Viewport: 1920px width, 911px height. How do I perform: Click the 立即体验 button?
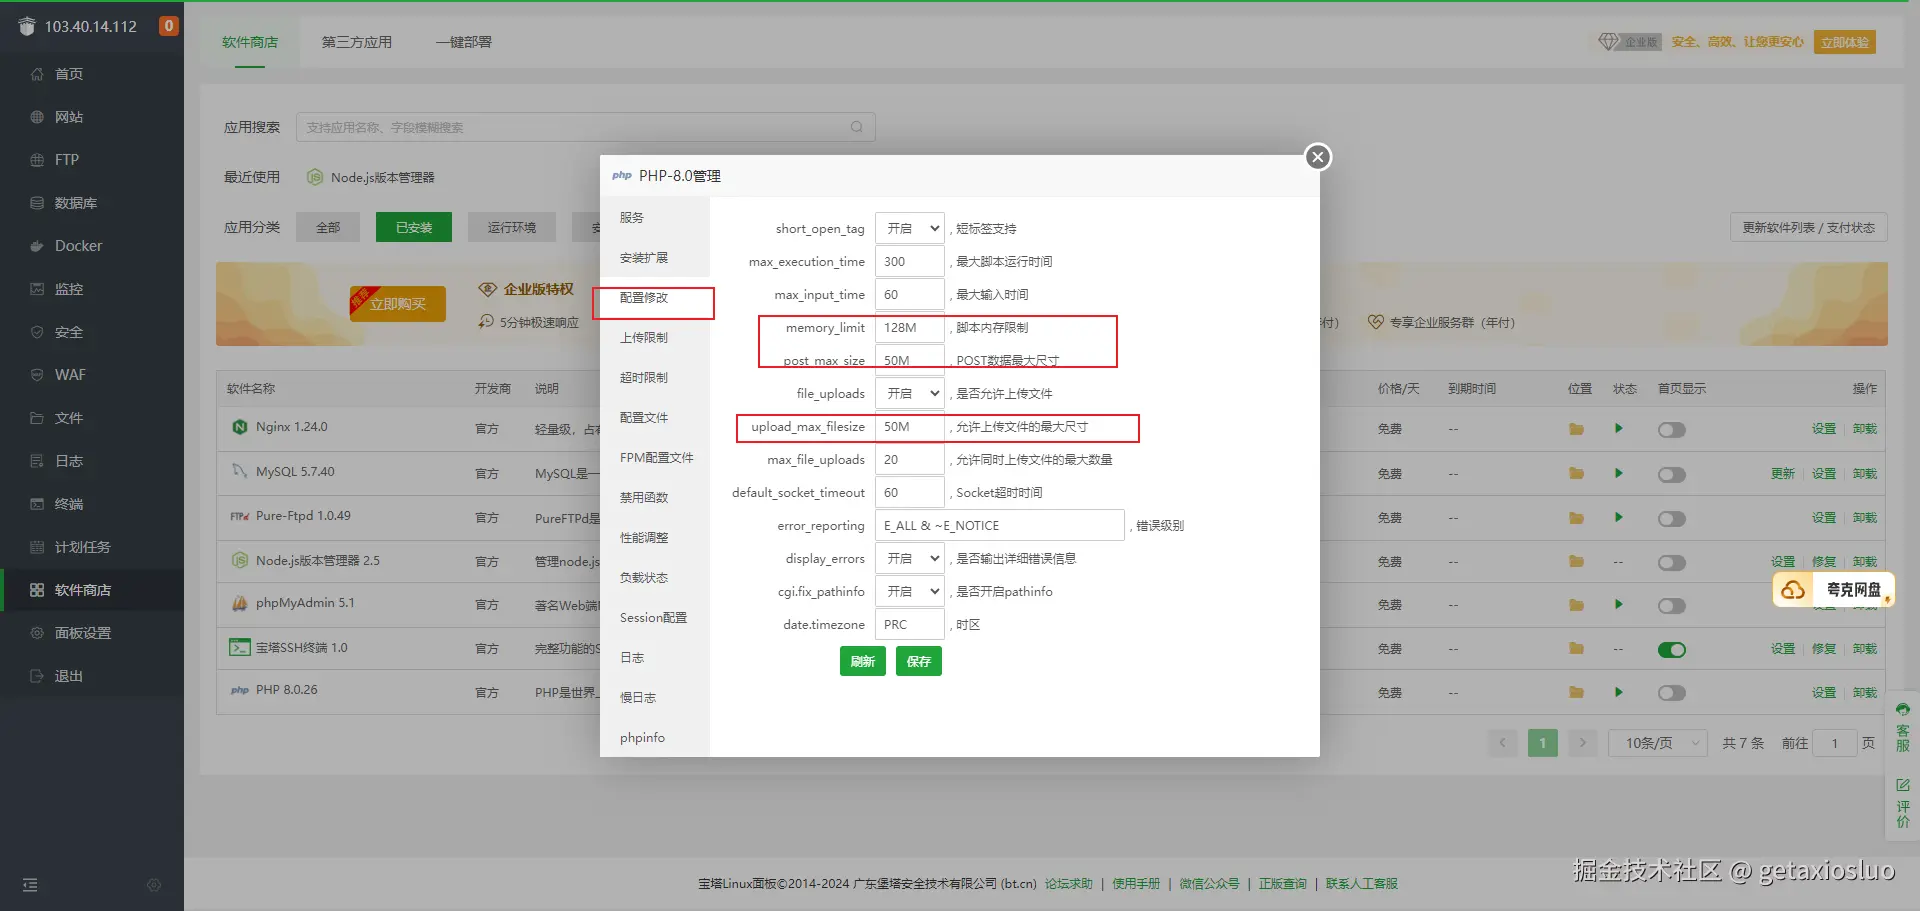pyautogui.click(x=1845, y=42)
